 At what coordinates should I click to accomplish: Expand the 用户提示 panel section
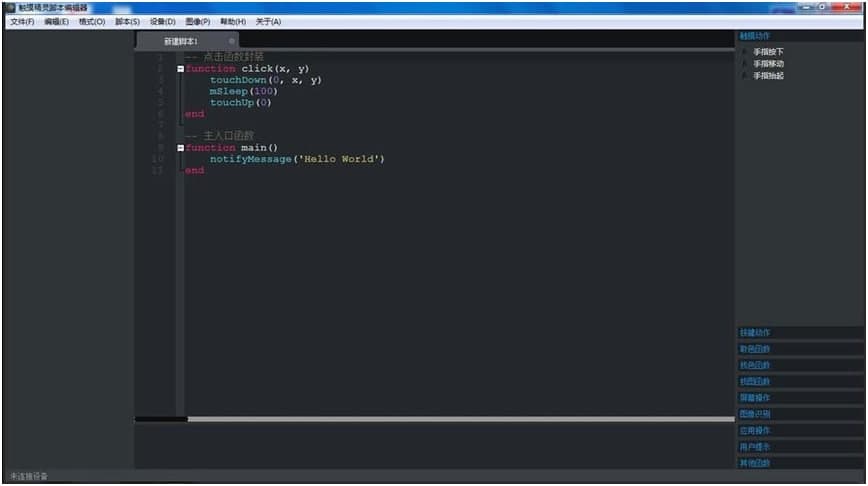point(800,447)
